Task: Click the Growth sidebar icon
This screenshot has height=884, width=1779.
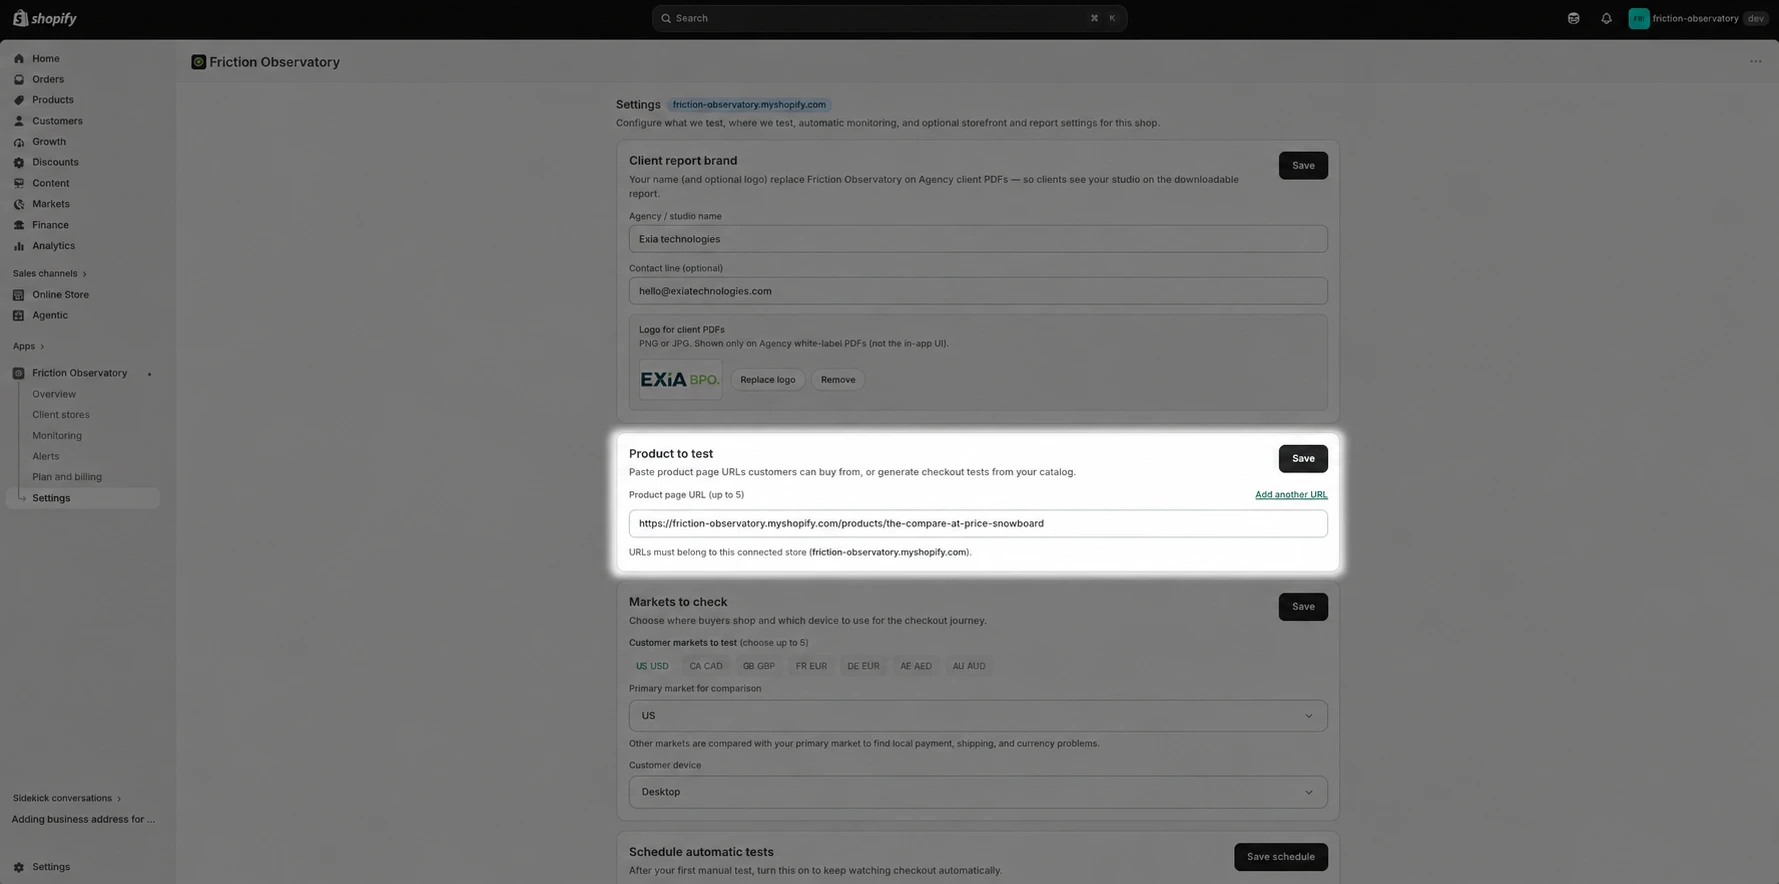Action: pos(19,142)
